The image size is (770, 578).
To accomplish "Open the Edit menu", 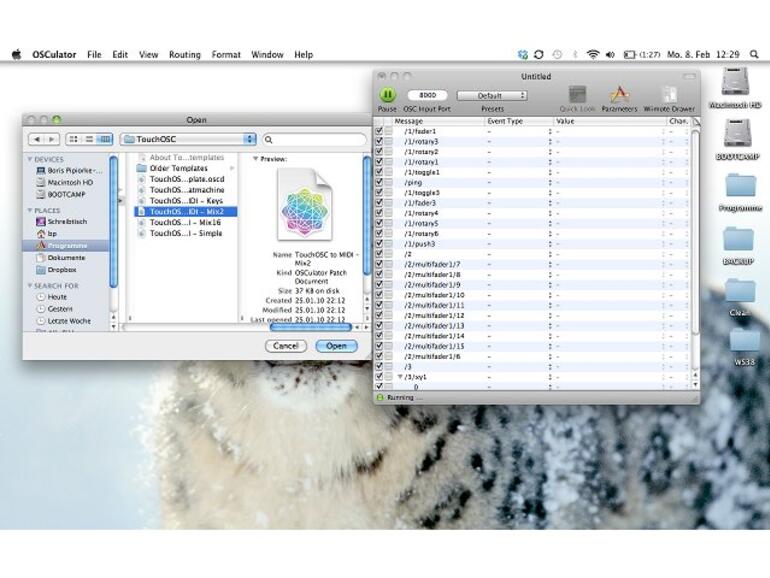I will coord(120,55).
